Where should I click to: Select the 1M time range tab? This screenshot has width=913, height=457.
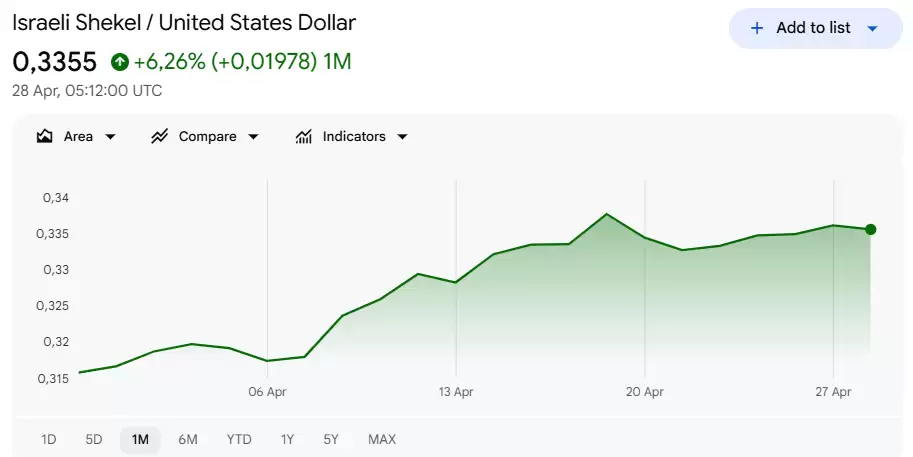[x=140, y=439]
